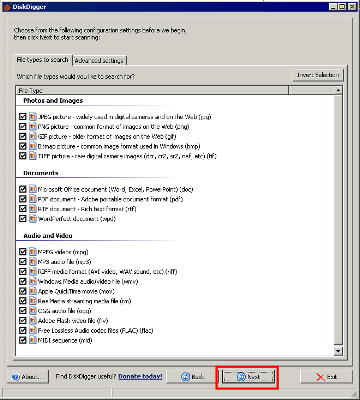Uncheck the PNG picture checkbox

click(x=22, y=126)
